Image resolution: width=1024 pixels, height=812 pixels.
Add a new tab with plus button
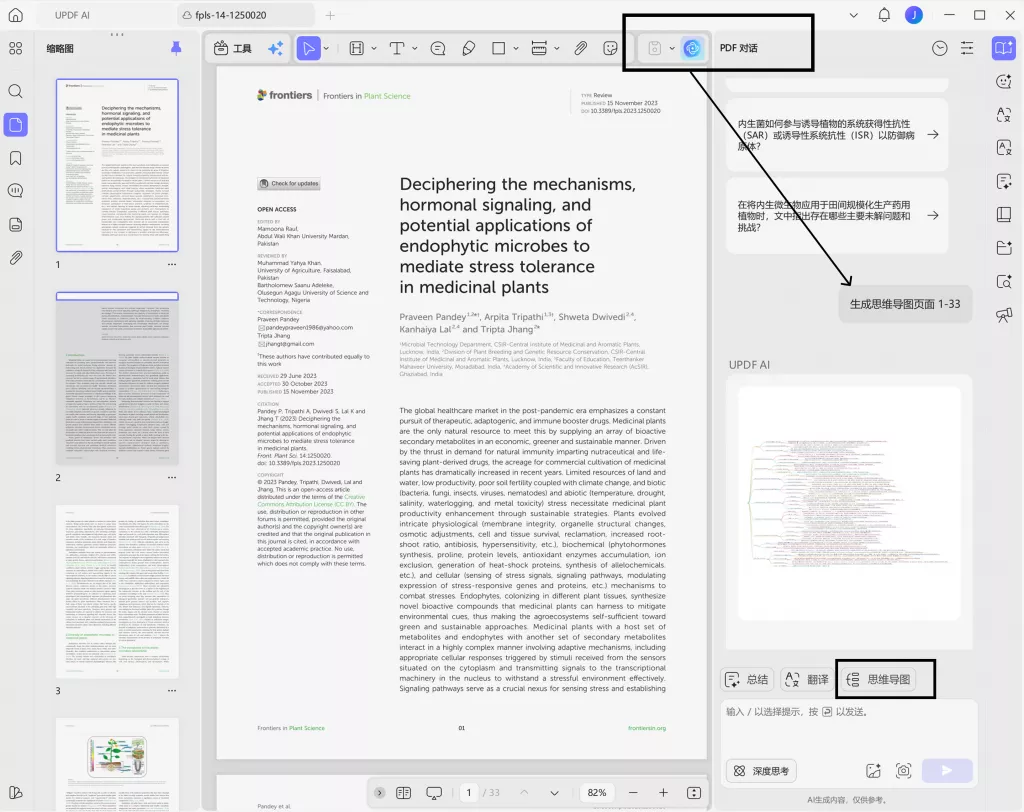pos(330,15)
